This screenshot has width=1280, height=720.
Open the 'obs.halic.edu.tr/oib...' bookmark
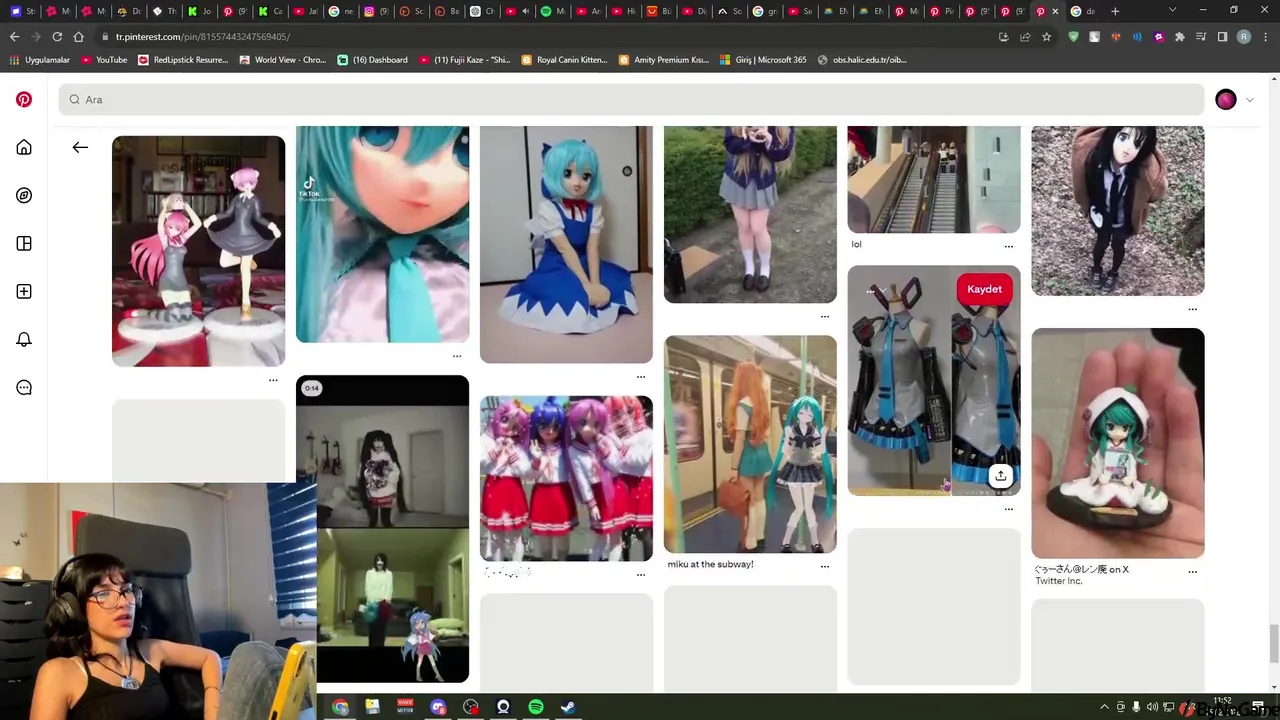pyautogui.click(x=862, y=60)
